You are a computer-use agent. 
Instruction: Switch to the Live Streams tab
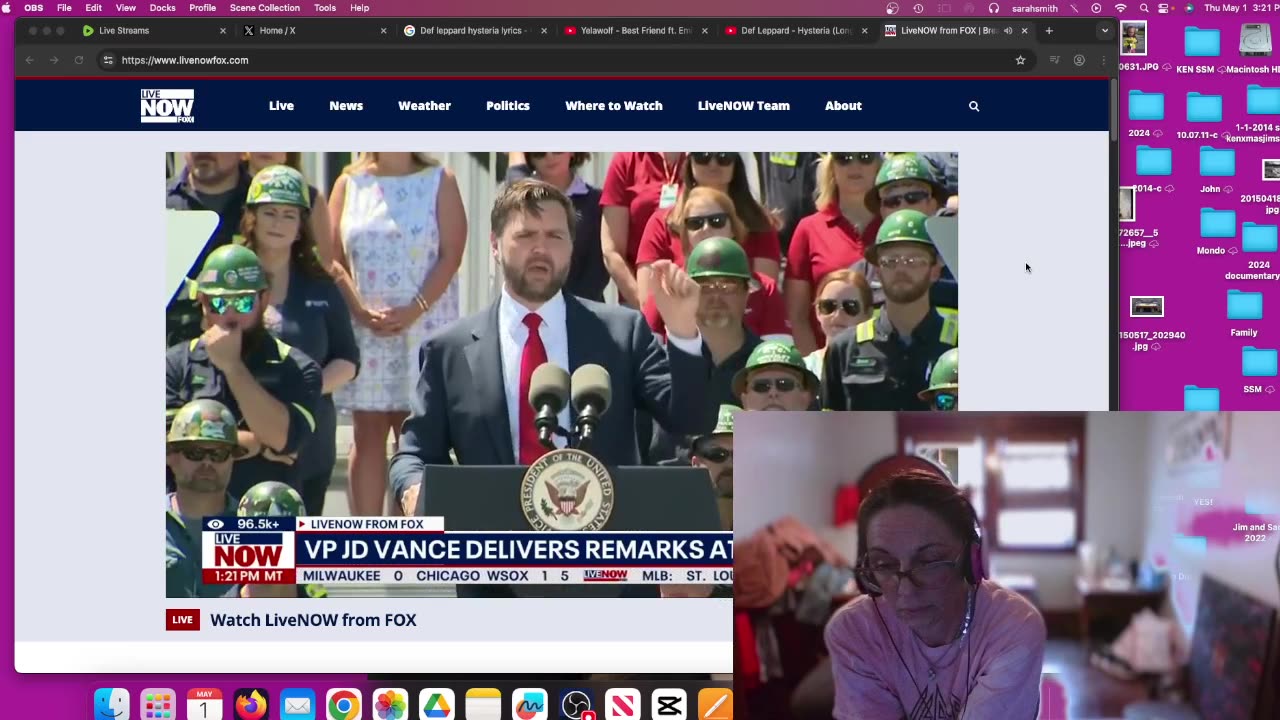pos(152,31)
